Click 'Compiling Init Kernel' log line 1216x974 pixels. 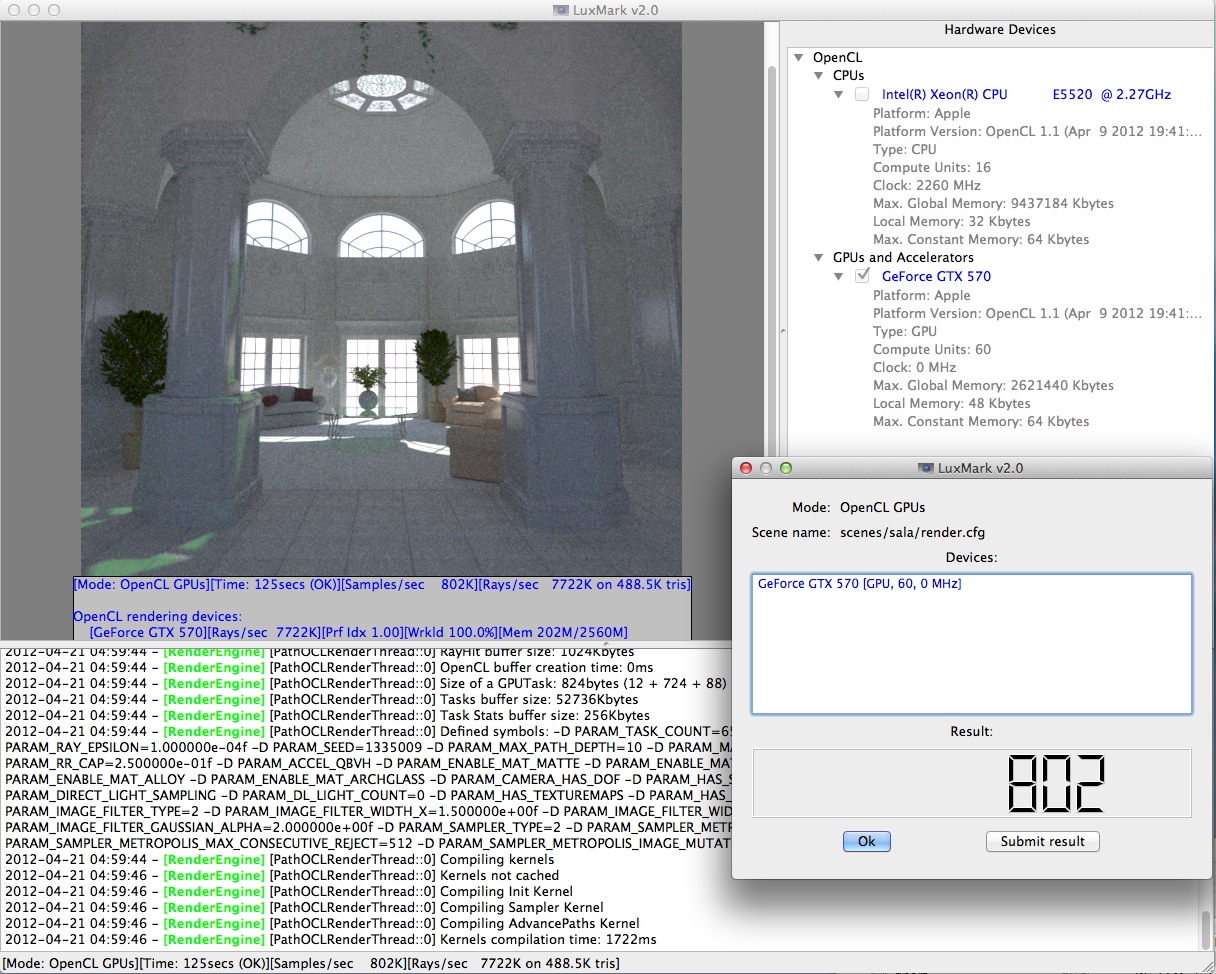(289, 891)
